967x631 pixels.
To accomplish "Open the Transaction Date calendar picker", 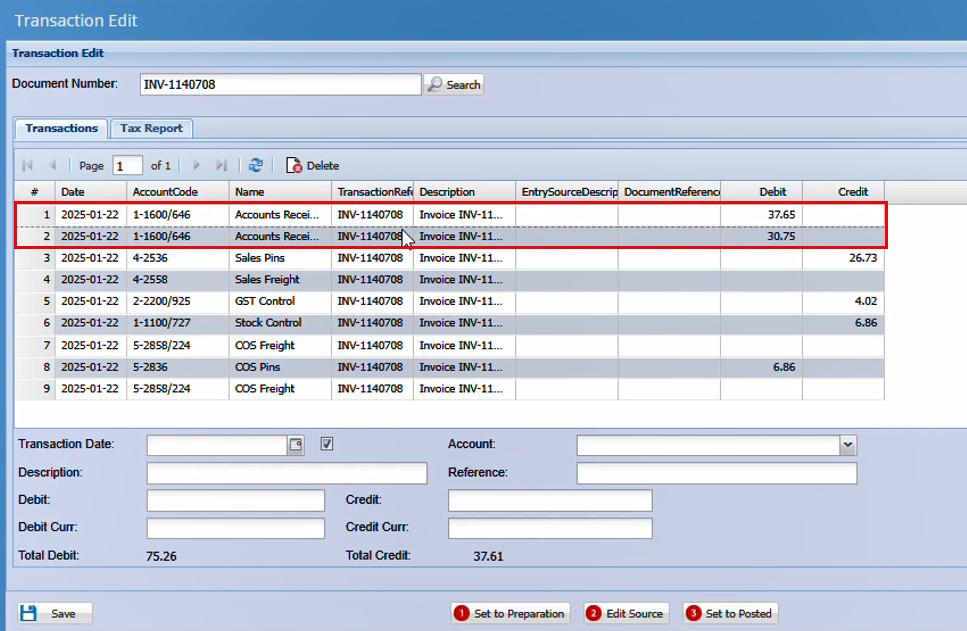I will (x=295, y=445).
